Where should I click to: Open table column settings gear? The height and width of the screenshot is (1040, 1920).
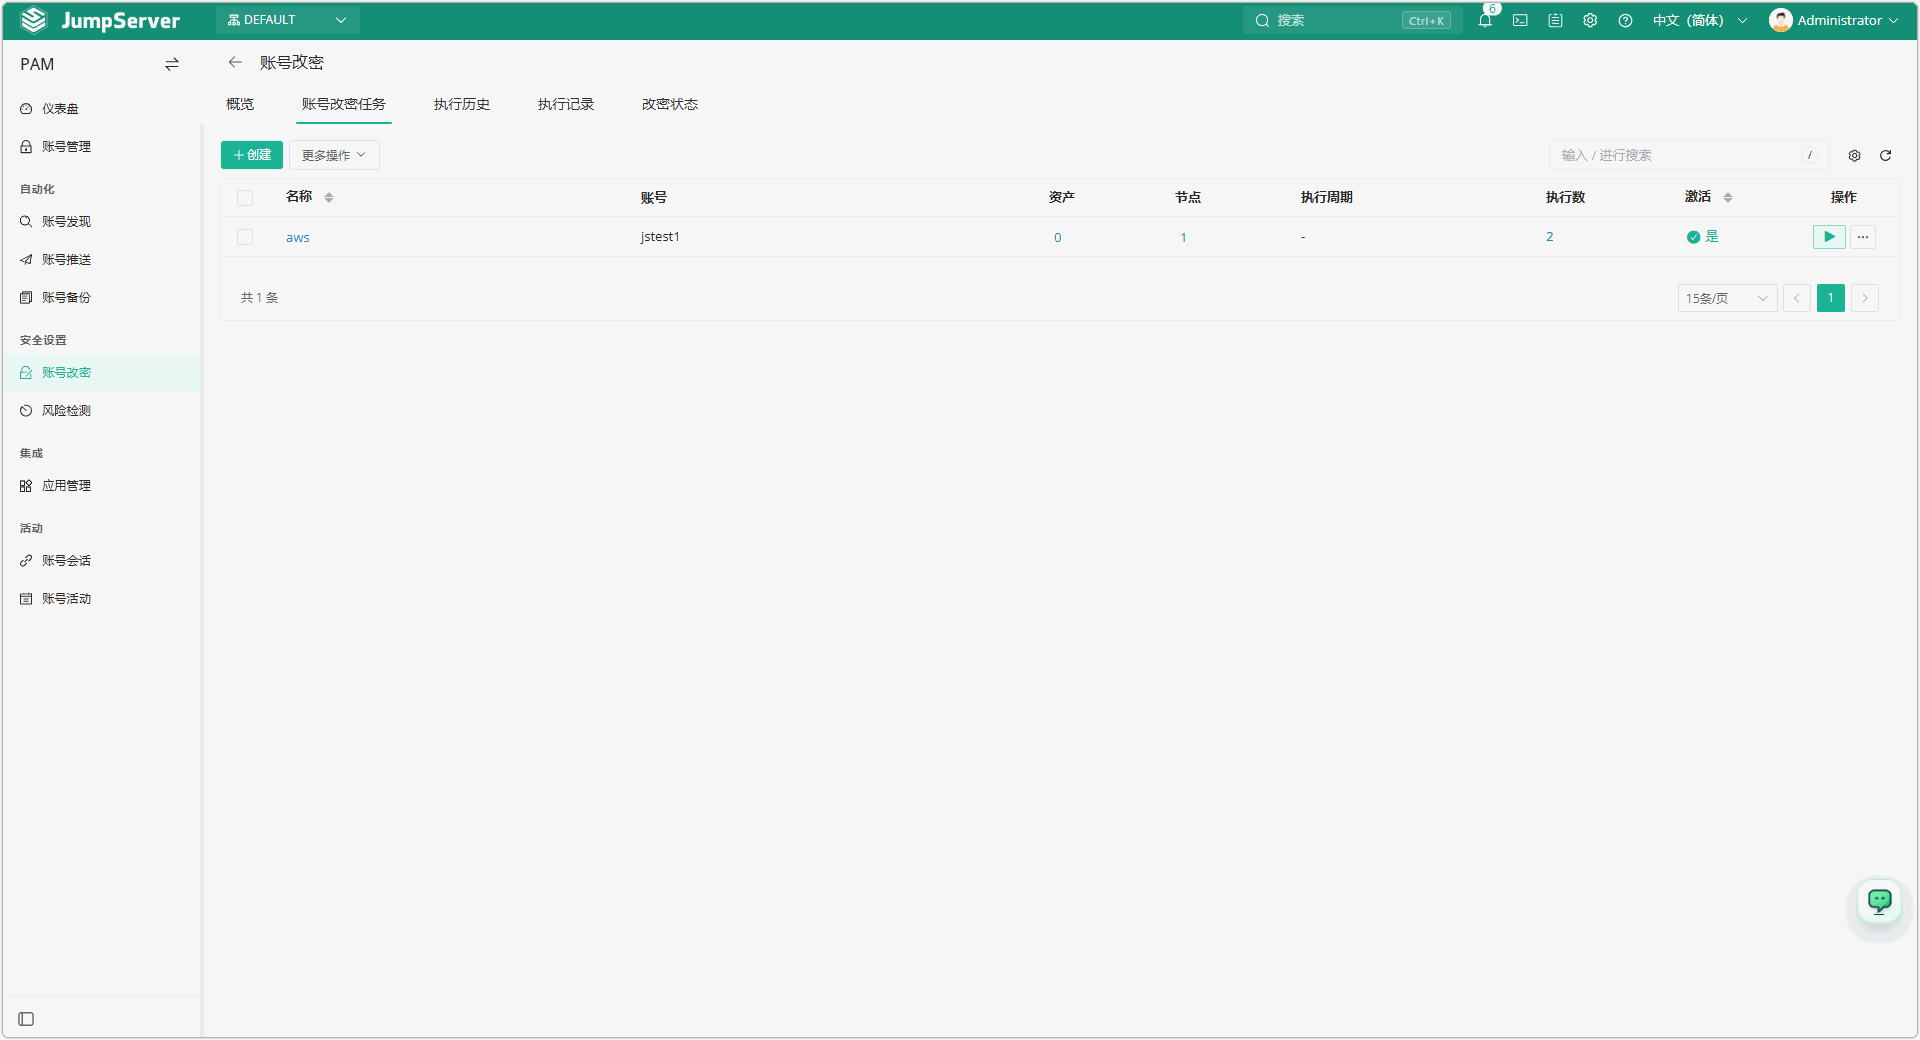pos(1854,155)
